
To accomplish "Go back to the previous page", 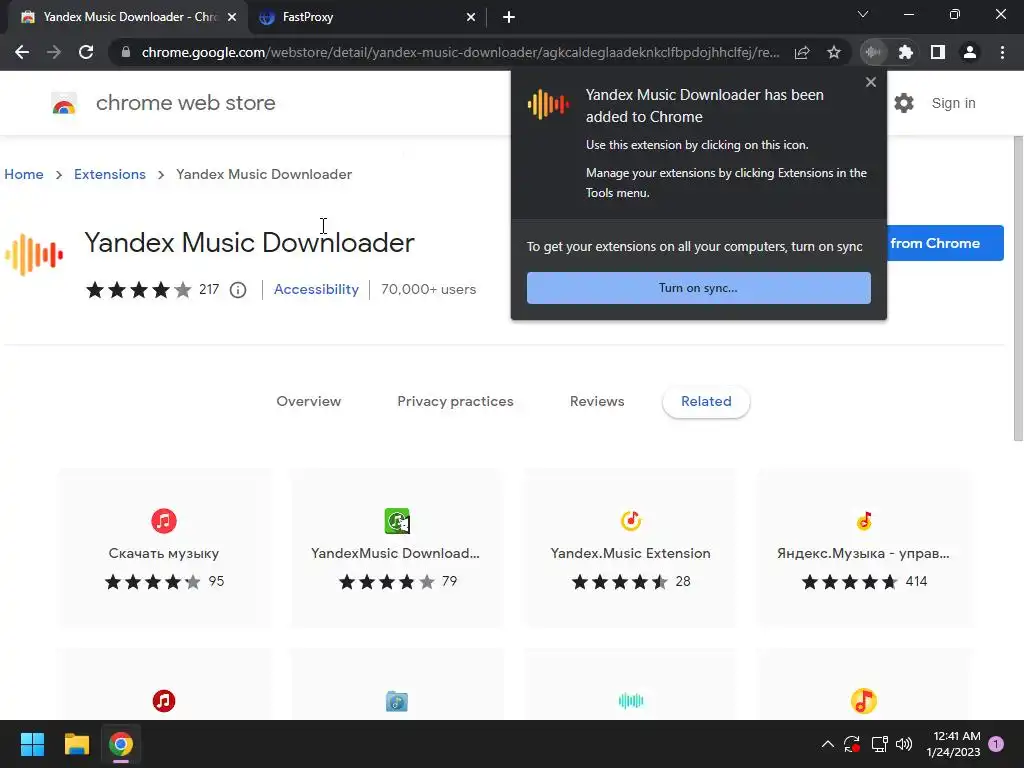I will (x=22, y=52).
